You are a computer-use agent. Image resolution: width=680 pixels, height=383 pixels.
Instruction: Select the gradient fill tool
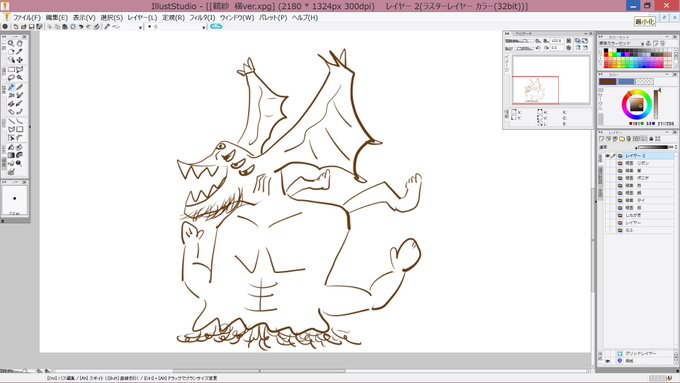(x=11, y=155)
